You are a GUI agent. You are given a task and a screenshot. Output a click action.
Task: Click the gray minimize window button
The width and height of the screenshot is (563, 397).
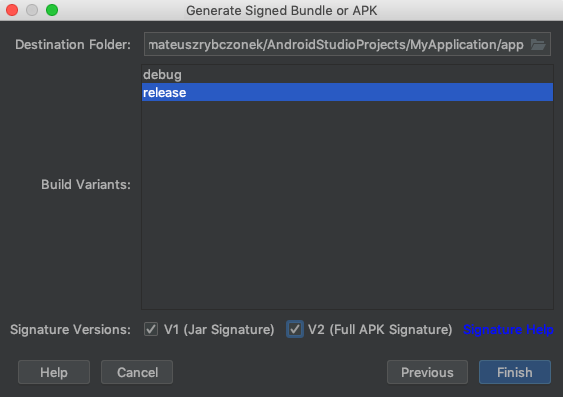click(x=32, y=10)
